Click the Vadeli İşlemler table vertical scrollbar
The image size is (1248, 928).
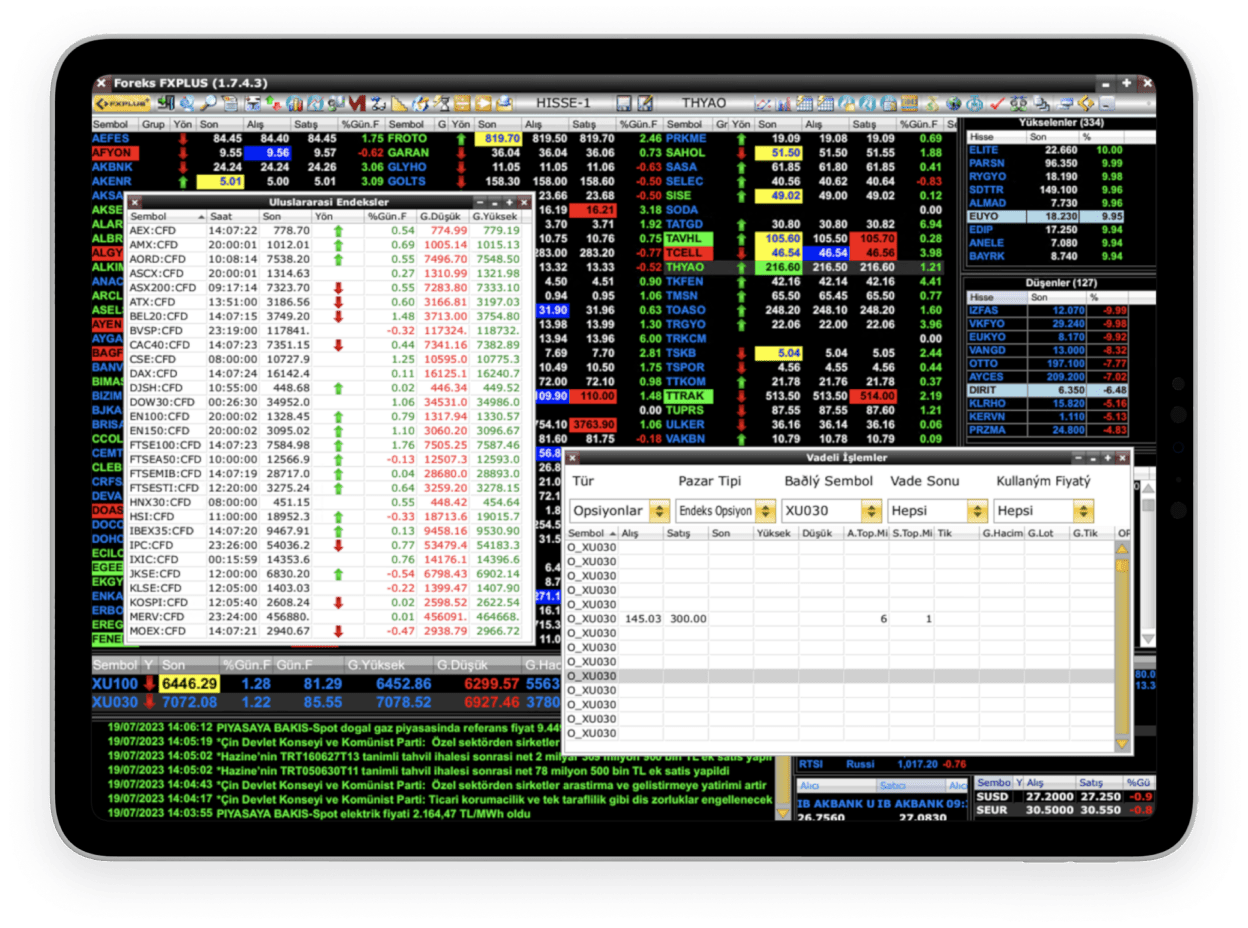1122,640
